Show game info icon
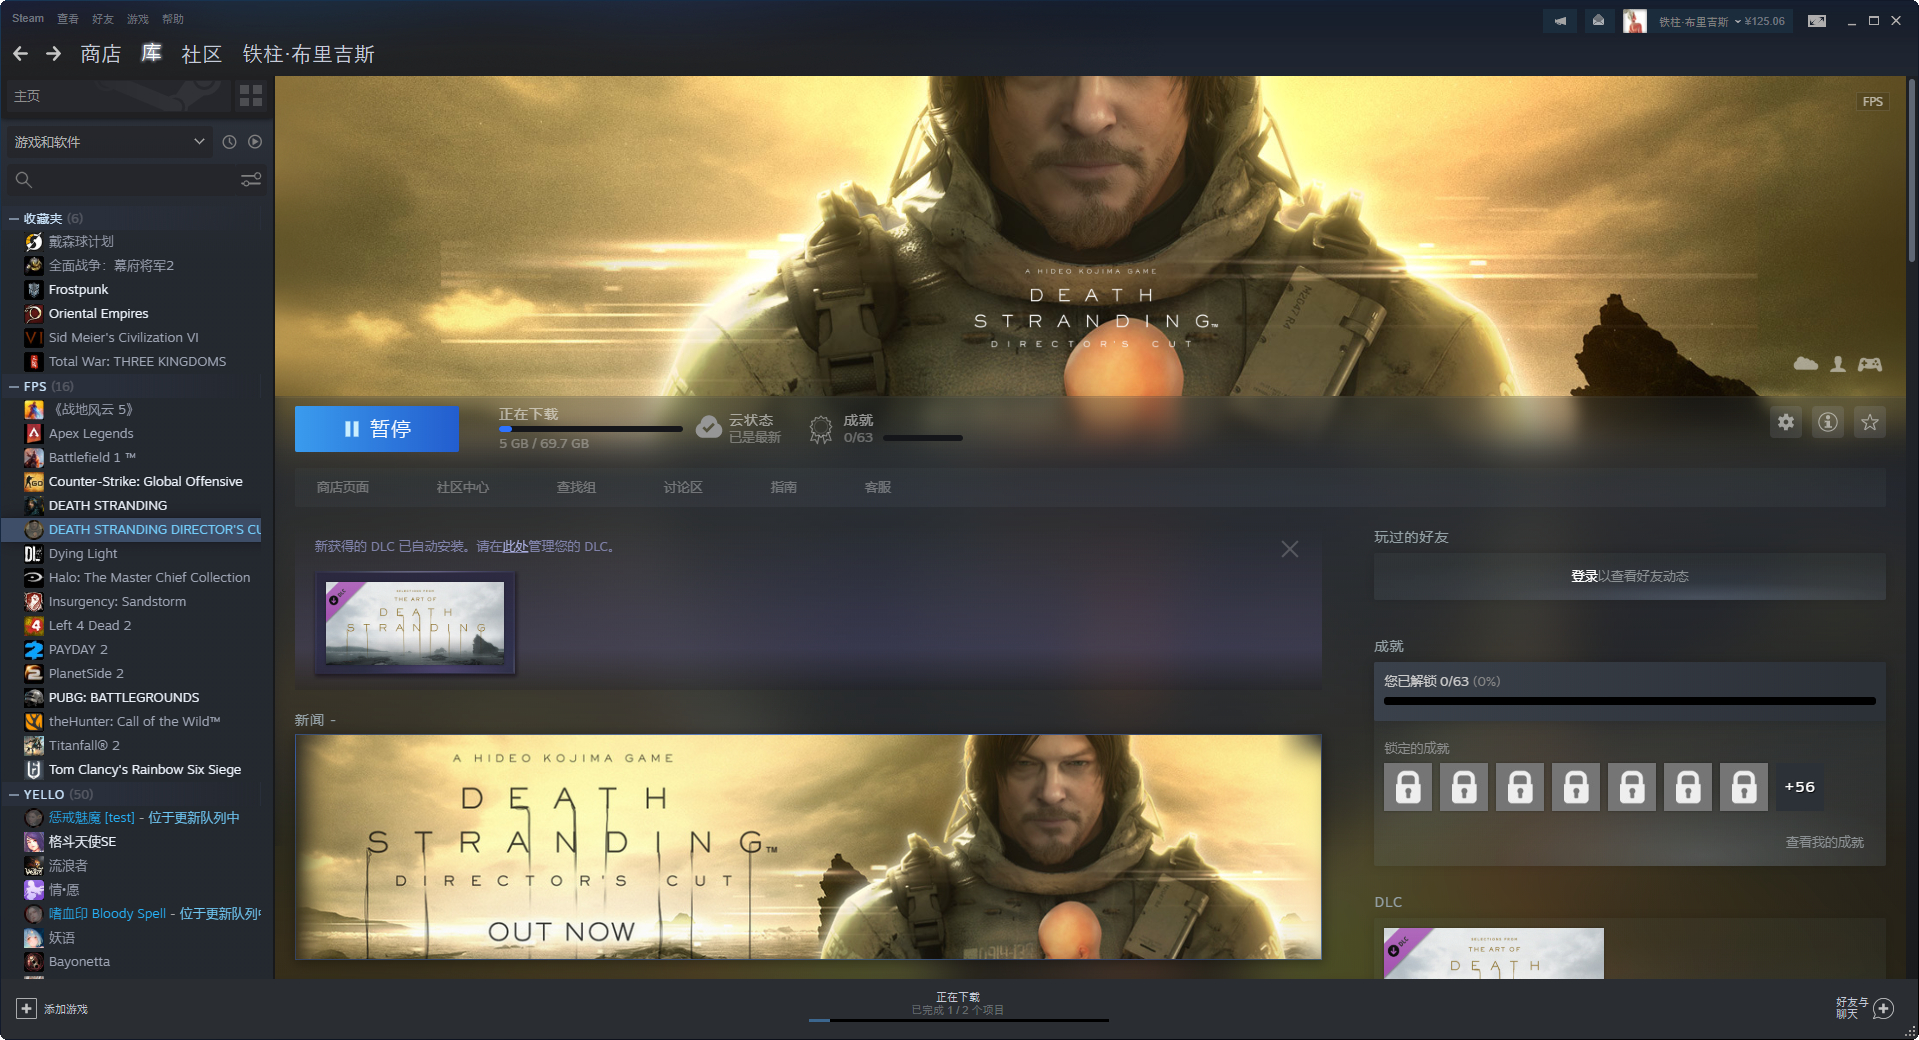 click(1828, 422)
